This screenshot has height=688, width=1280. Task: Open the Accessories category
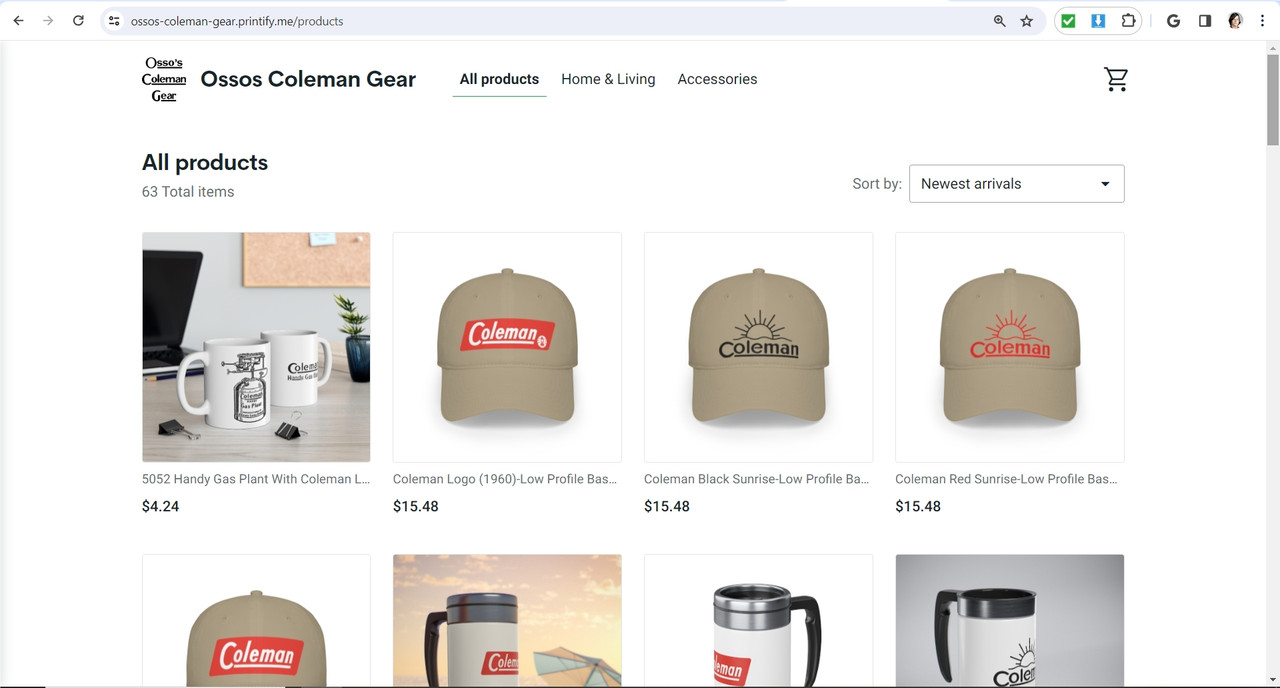pyautogui.click(x=717, y=79)
